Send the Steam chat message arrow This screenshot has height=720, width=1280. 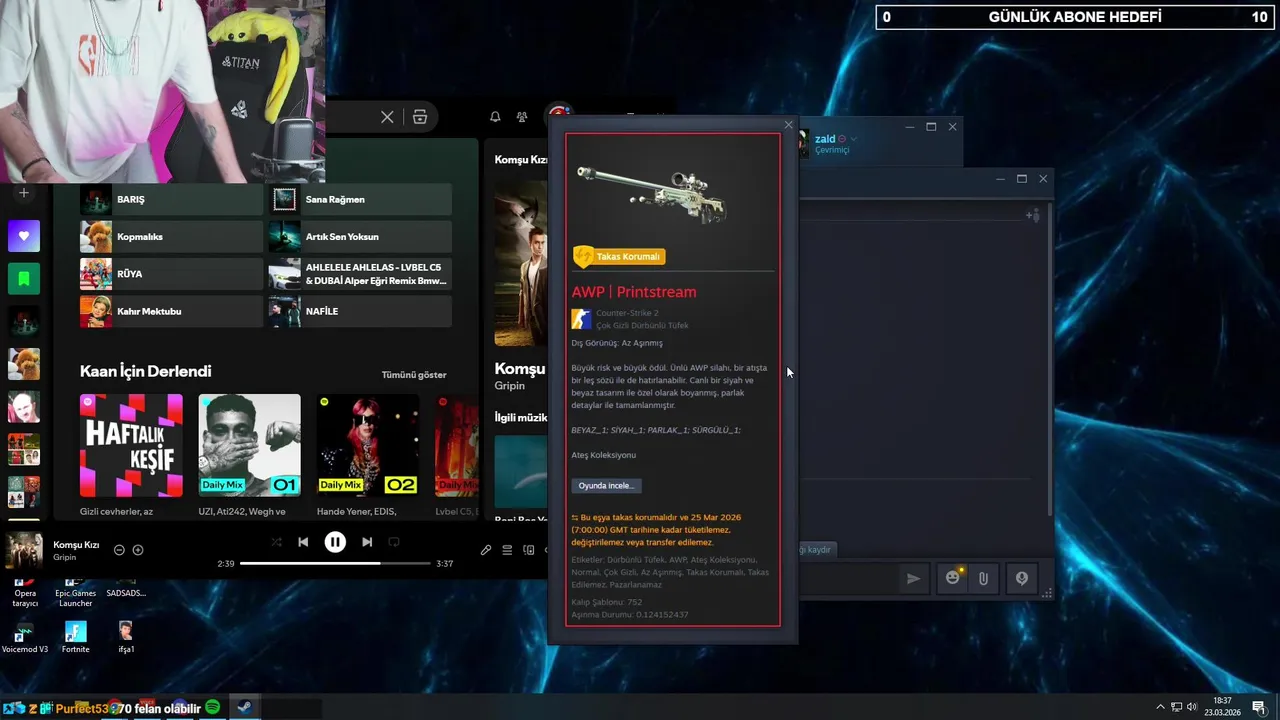pyautogui.click(x=913, y=578)
